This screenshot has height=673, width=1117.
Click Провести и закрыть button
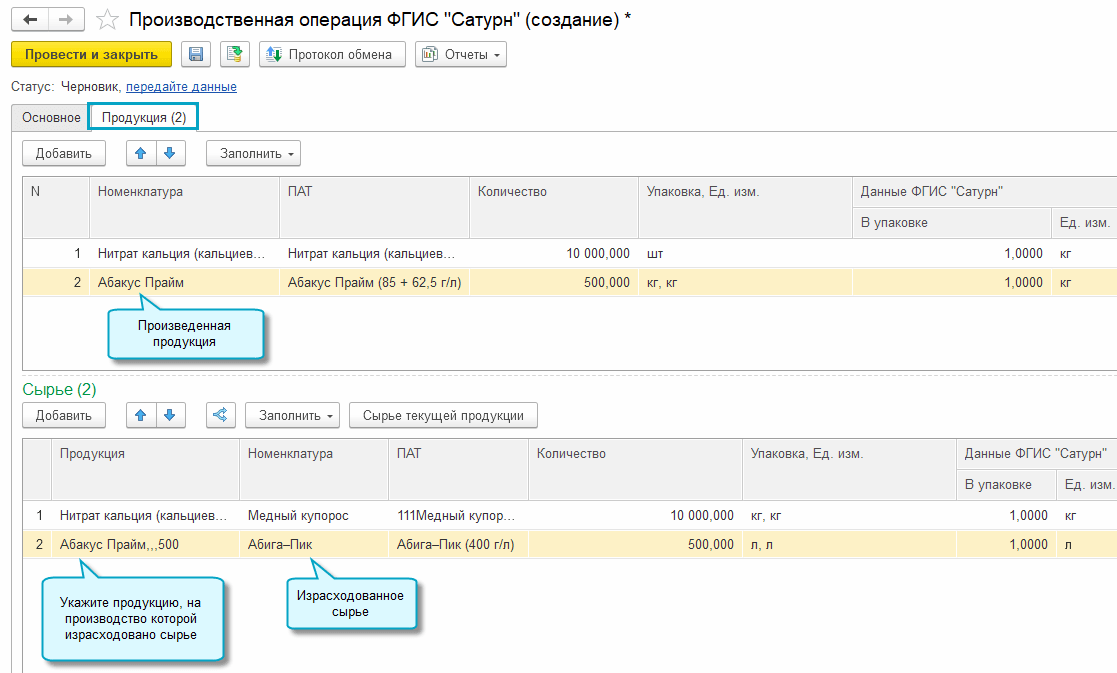pos(91,54)
